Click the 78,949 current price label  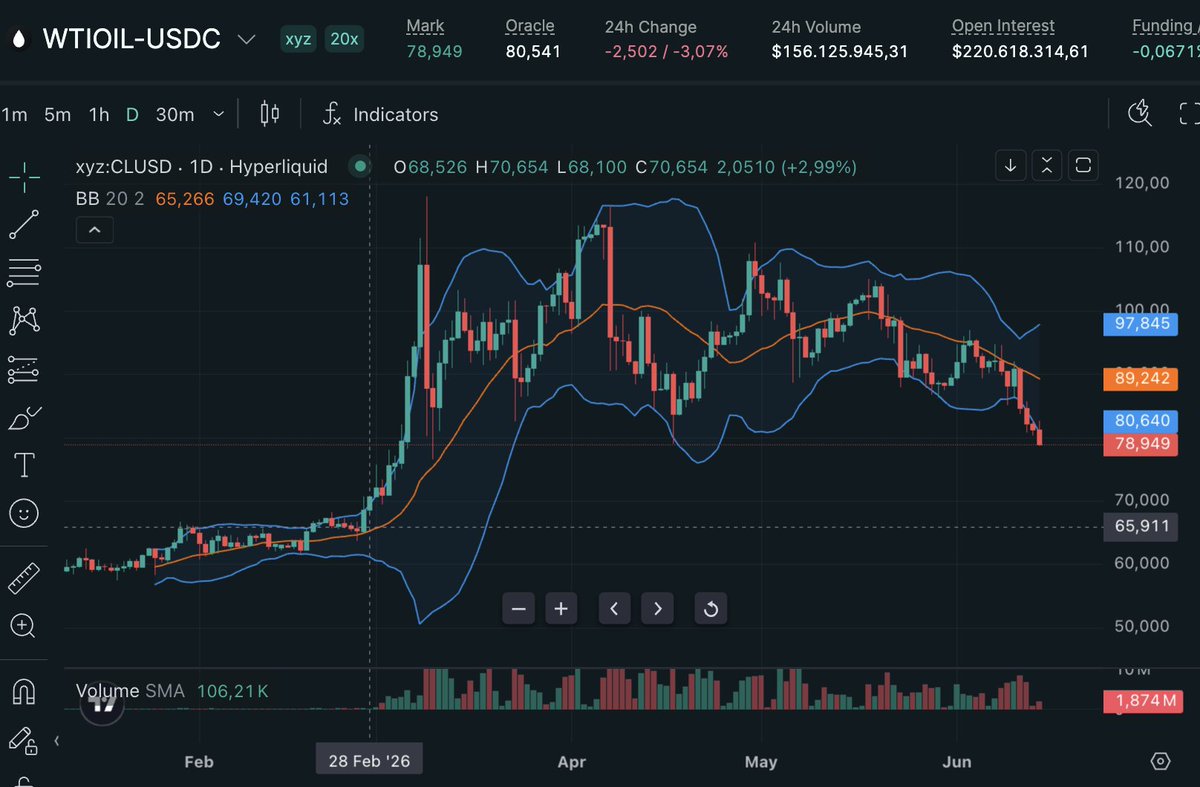pyautogui.click(x=1141, y=443)
